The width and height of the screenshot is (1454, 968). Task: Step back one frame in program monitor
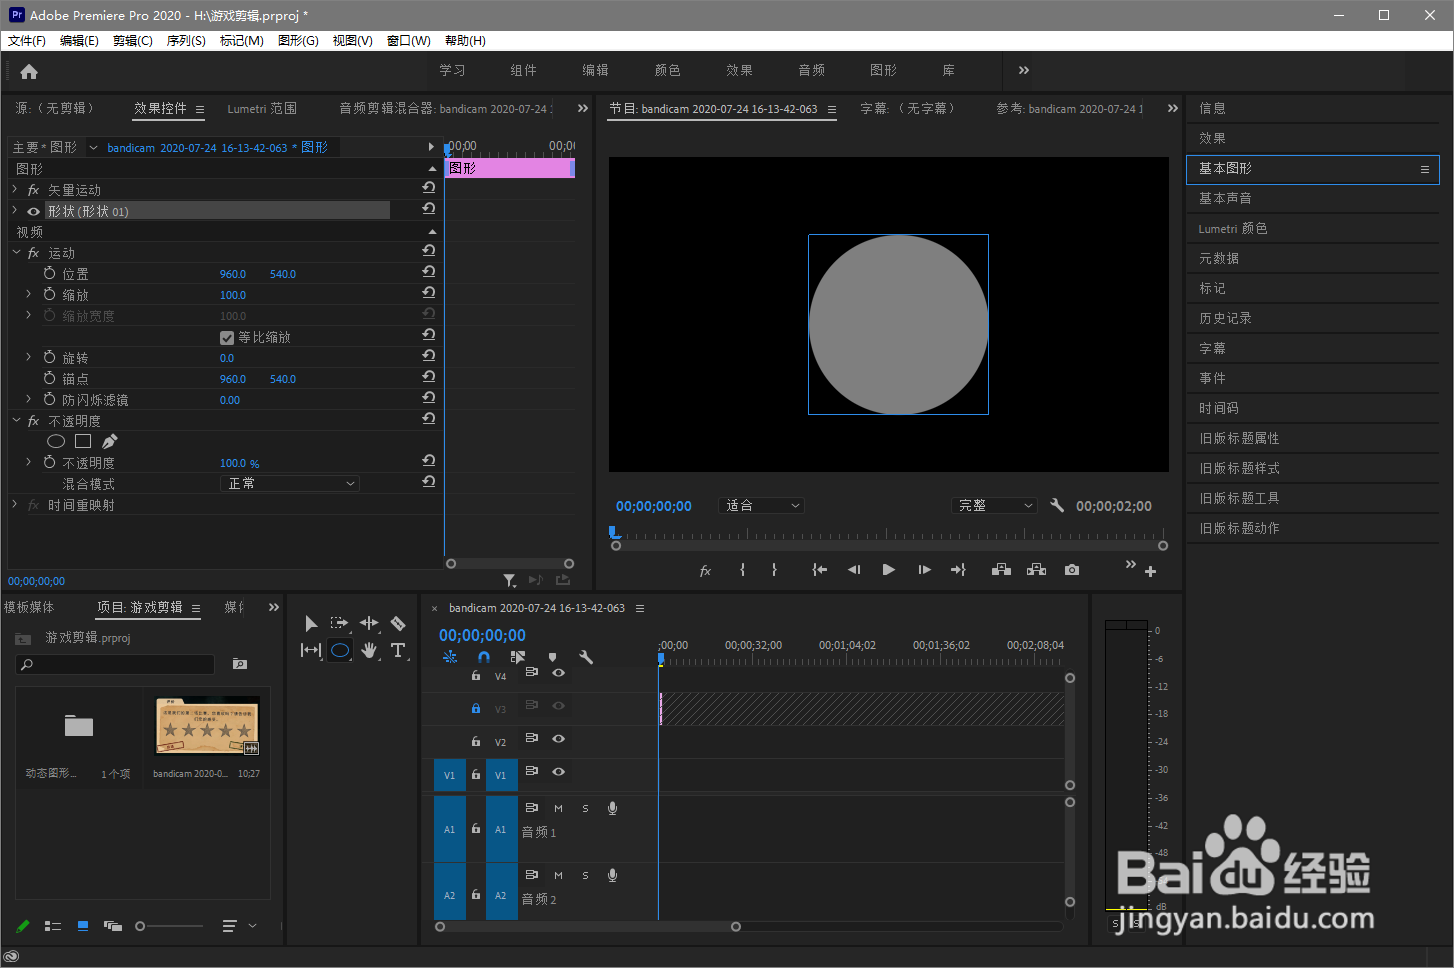pyautogui.click(x=854, y=570)
